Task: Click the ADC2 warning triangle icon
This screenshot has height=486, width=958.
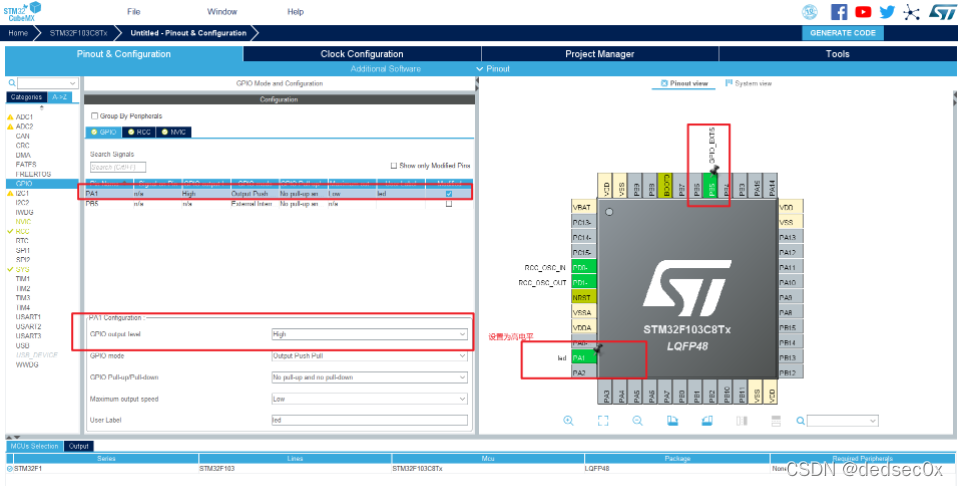Action: (10, 127)
